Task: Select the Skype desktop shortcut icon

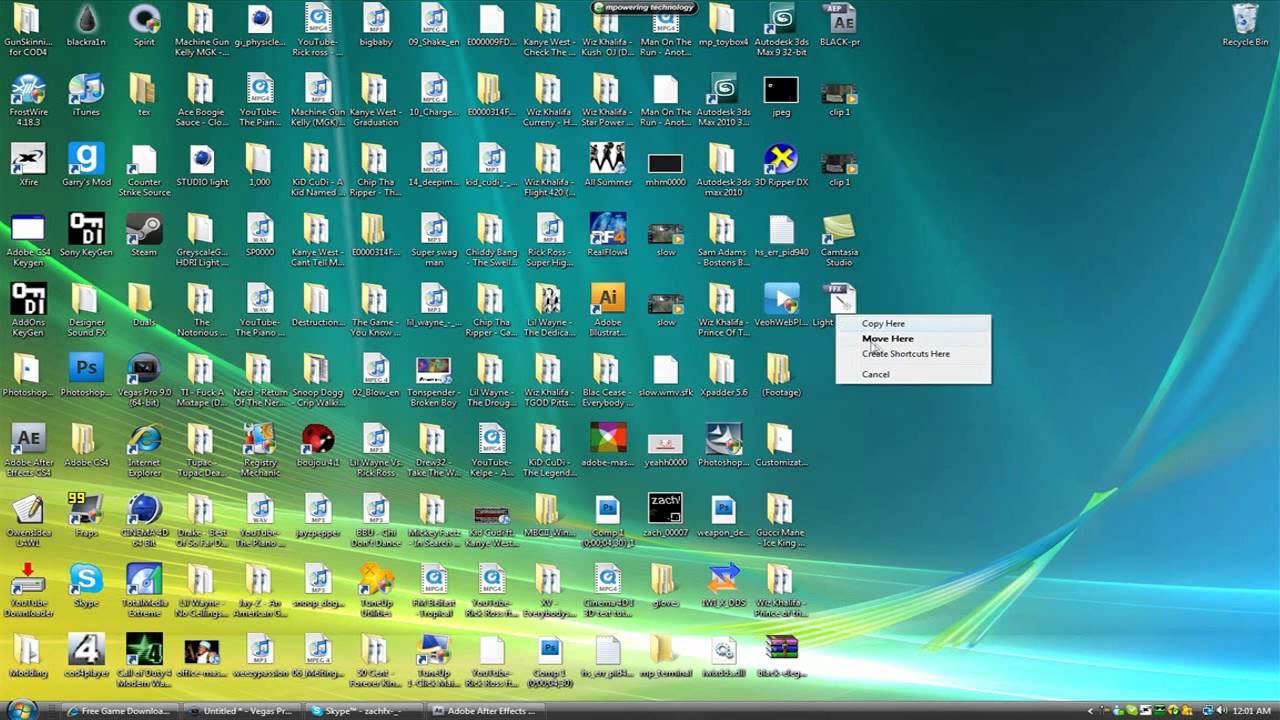Action: tap(86, 586)
